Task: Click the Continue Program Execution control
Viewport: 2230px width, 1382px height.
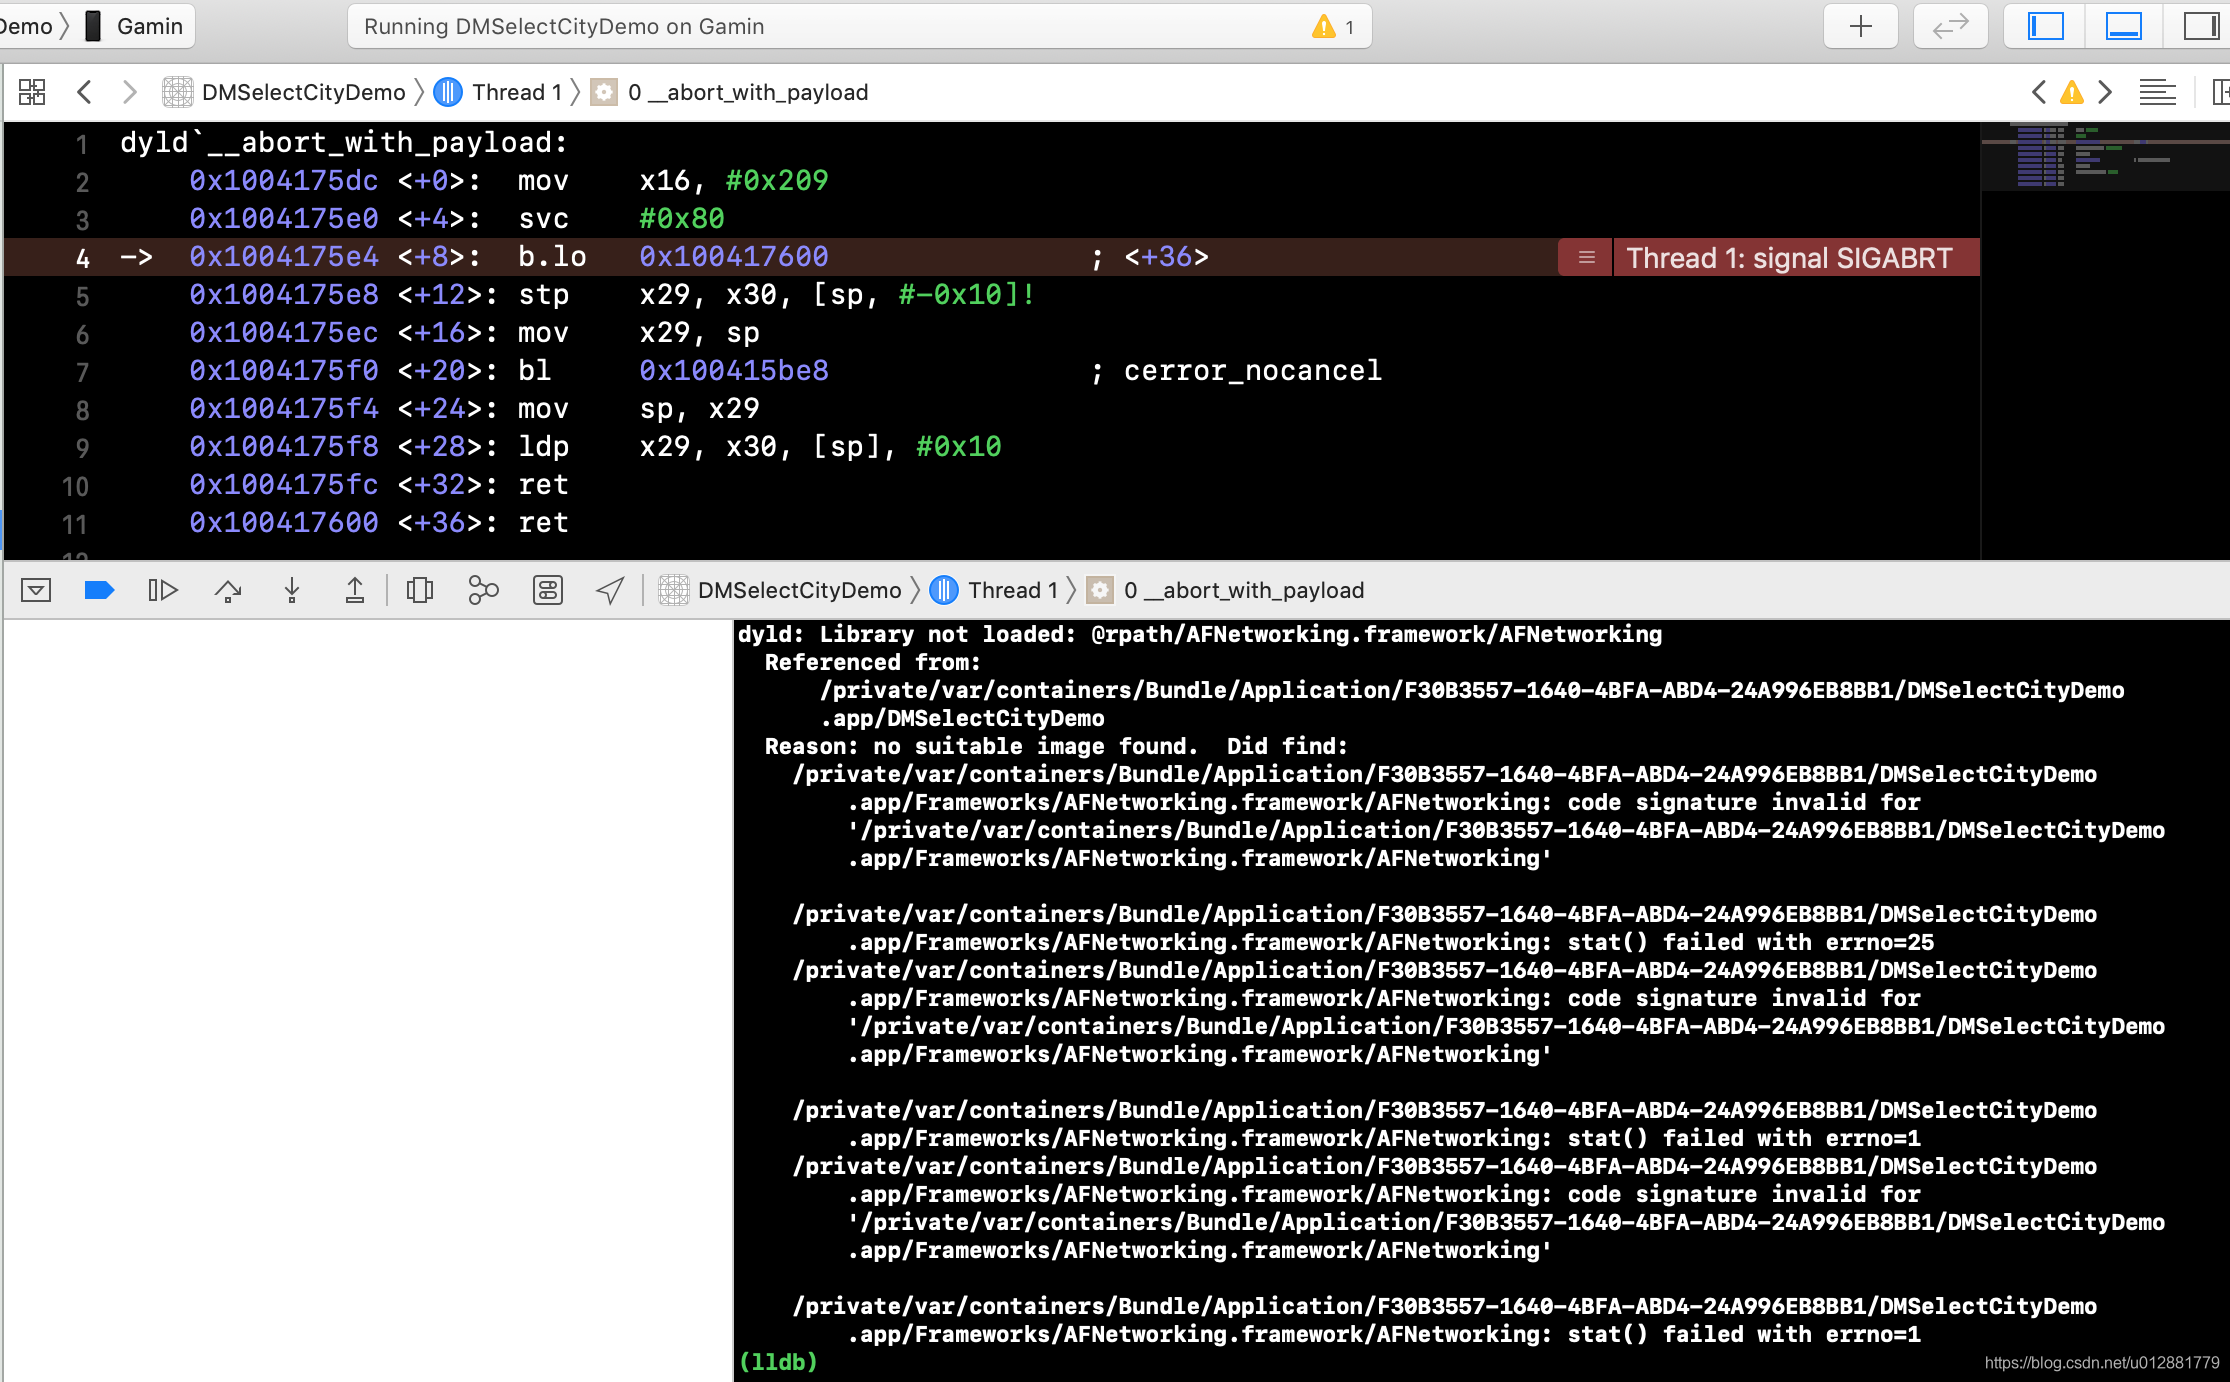Action: (x=163, y=590)
